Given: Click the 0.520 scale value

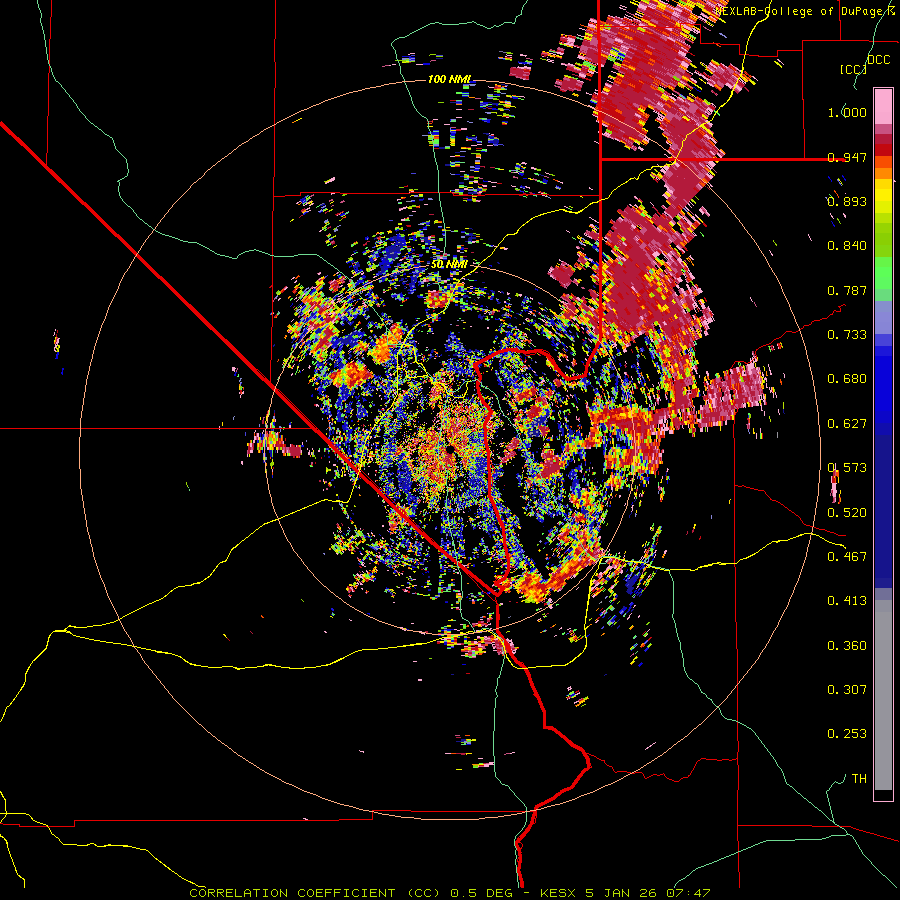Looking at the screenshot, I should pyautogui.click(x=847, y=513).
